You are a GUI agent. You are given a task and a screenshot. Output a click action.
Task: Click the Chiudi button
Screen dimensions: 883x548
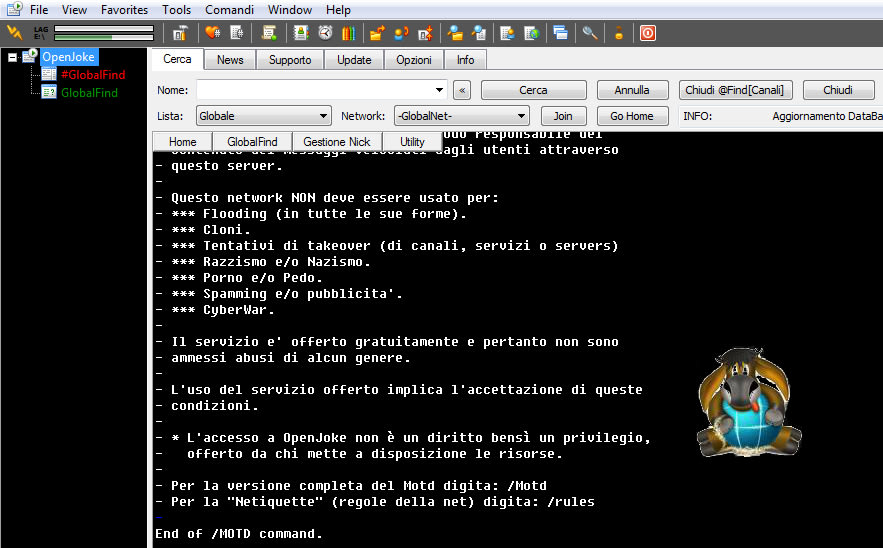[x=838, y=90]
